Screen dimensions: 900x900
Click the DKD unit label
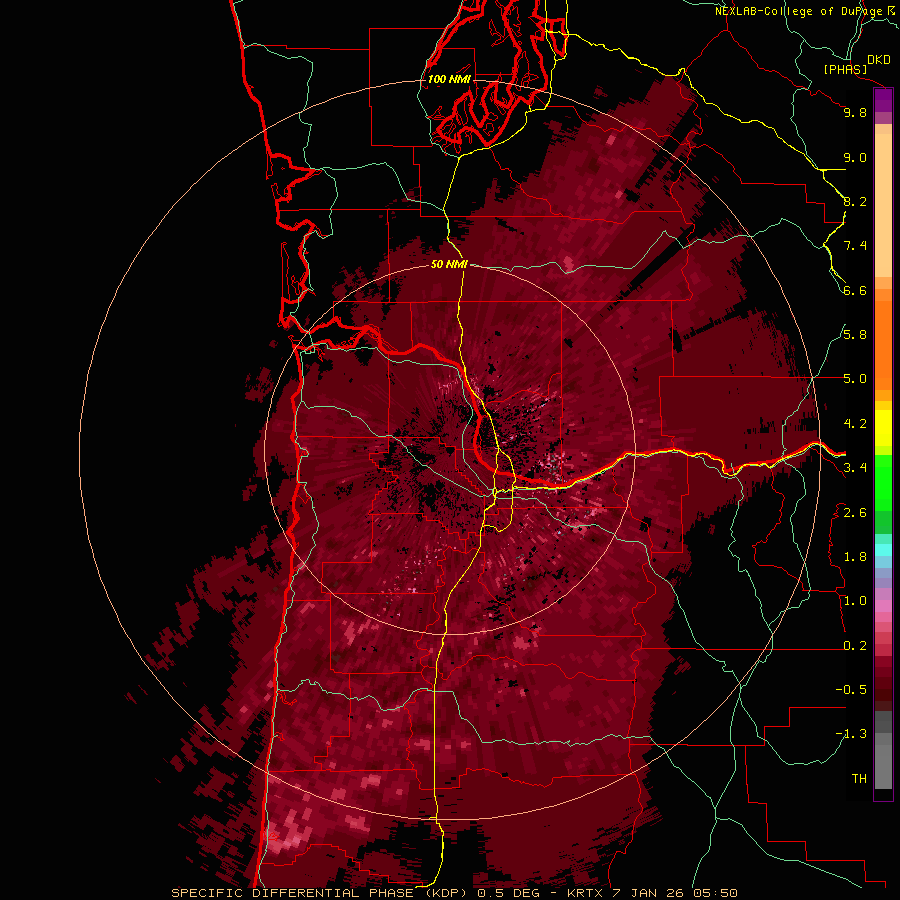(x=879, y=60)
